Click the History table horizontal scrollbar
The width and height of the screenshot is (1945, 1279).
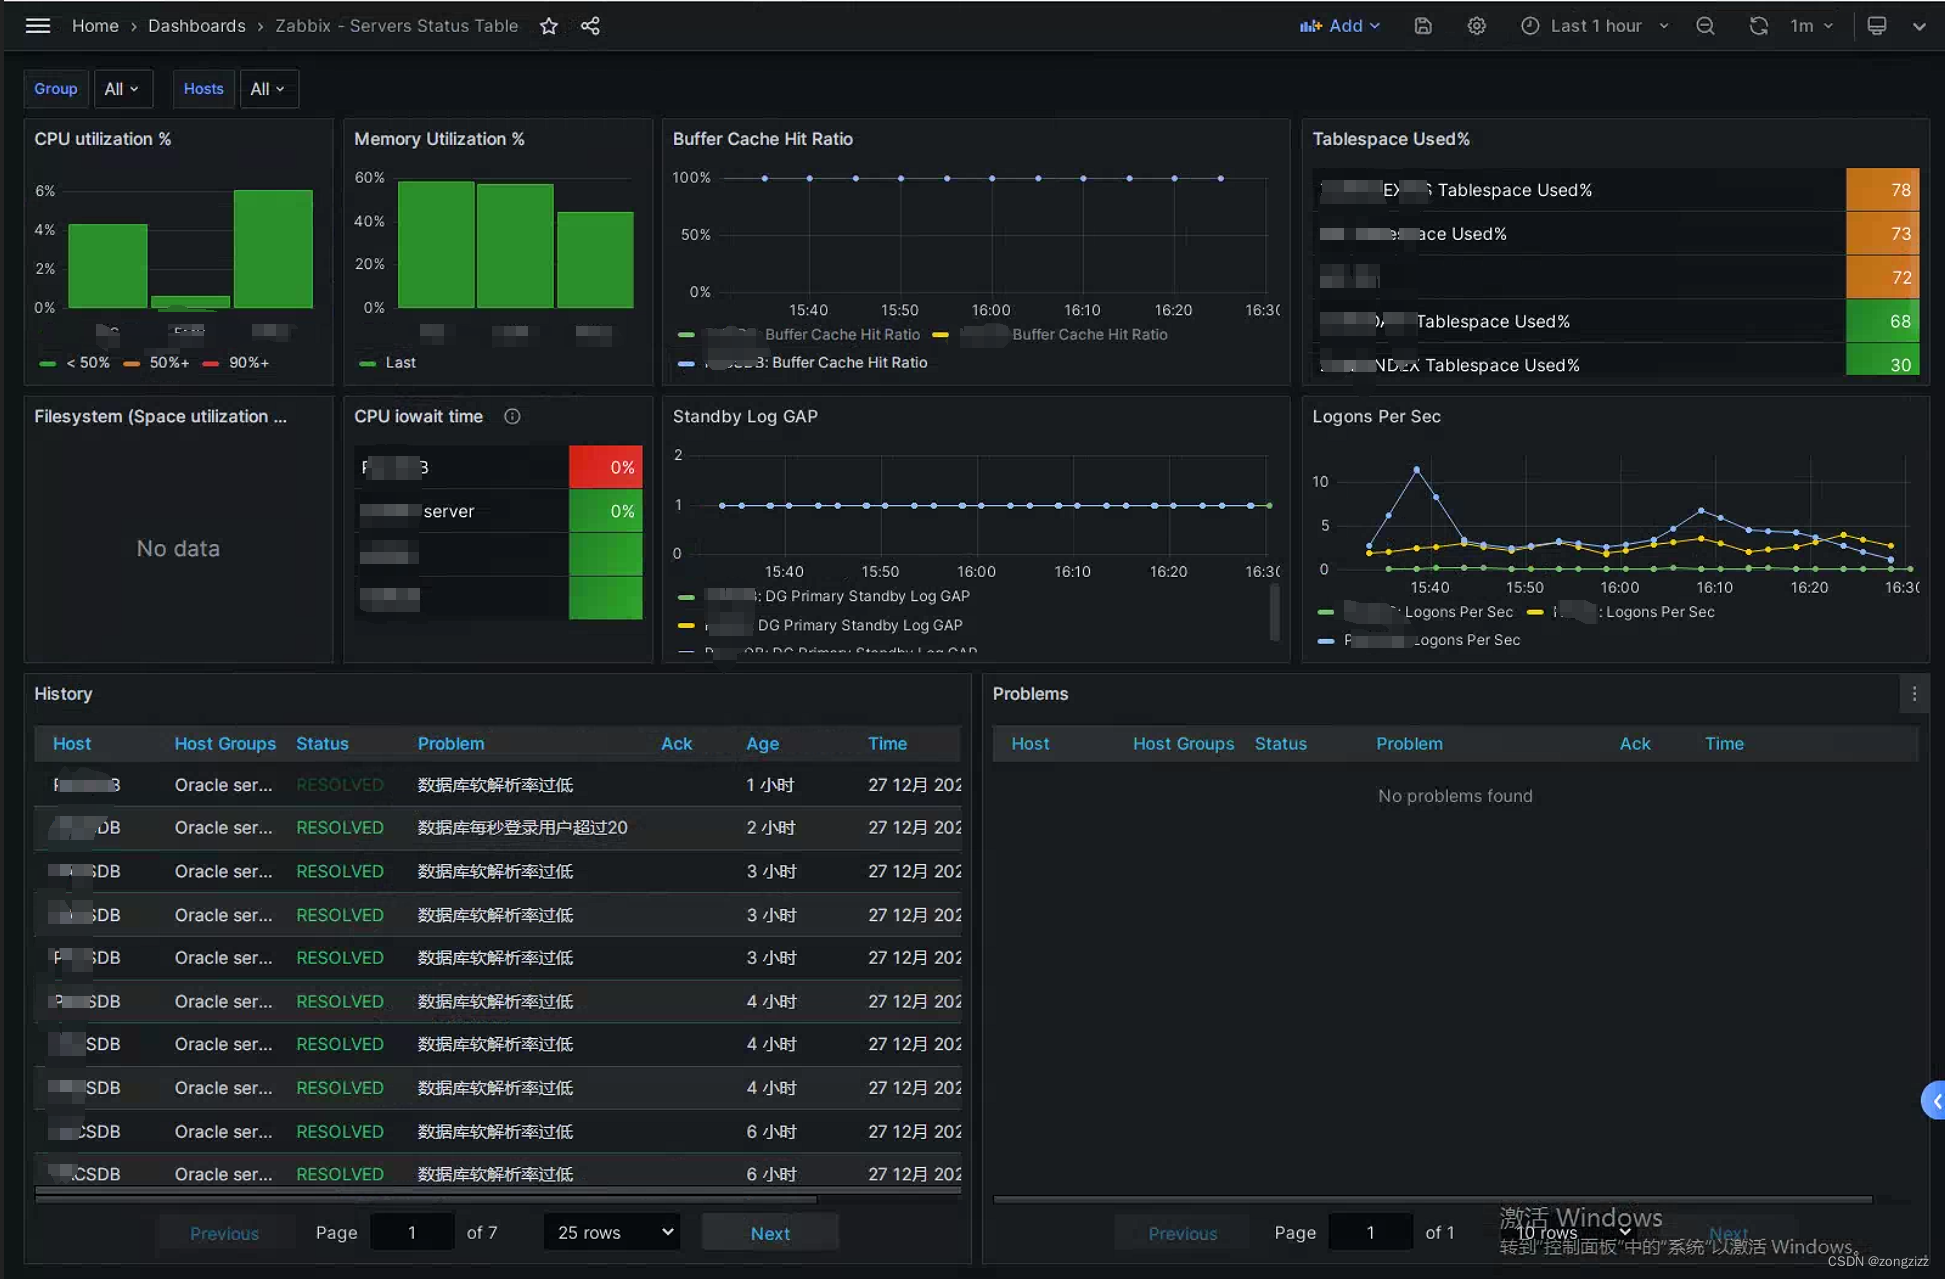point(426,1197)
